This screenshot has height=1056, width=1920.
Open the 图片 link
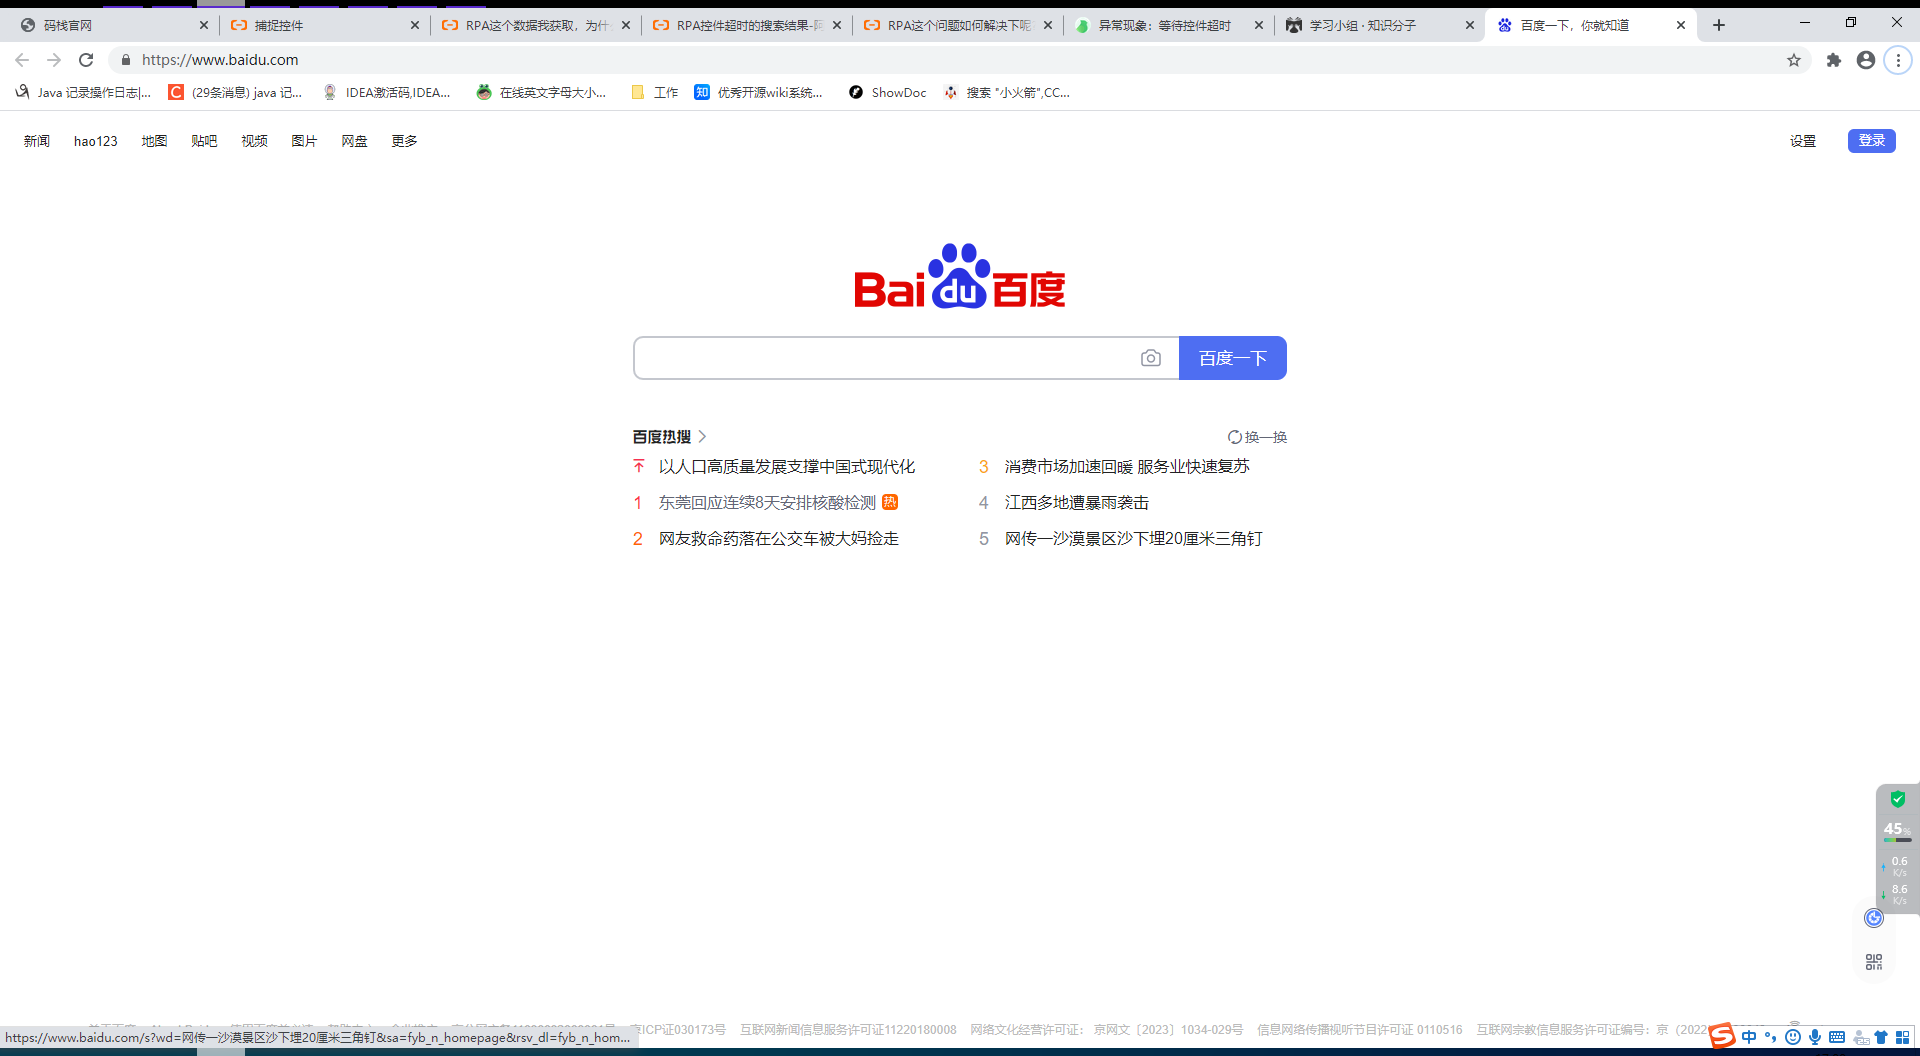[x=304, y=141]
